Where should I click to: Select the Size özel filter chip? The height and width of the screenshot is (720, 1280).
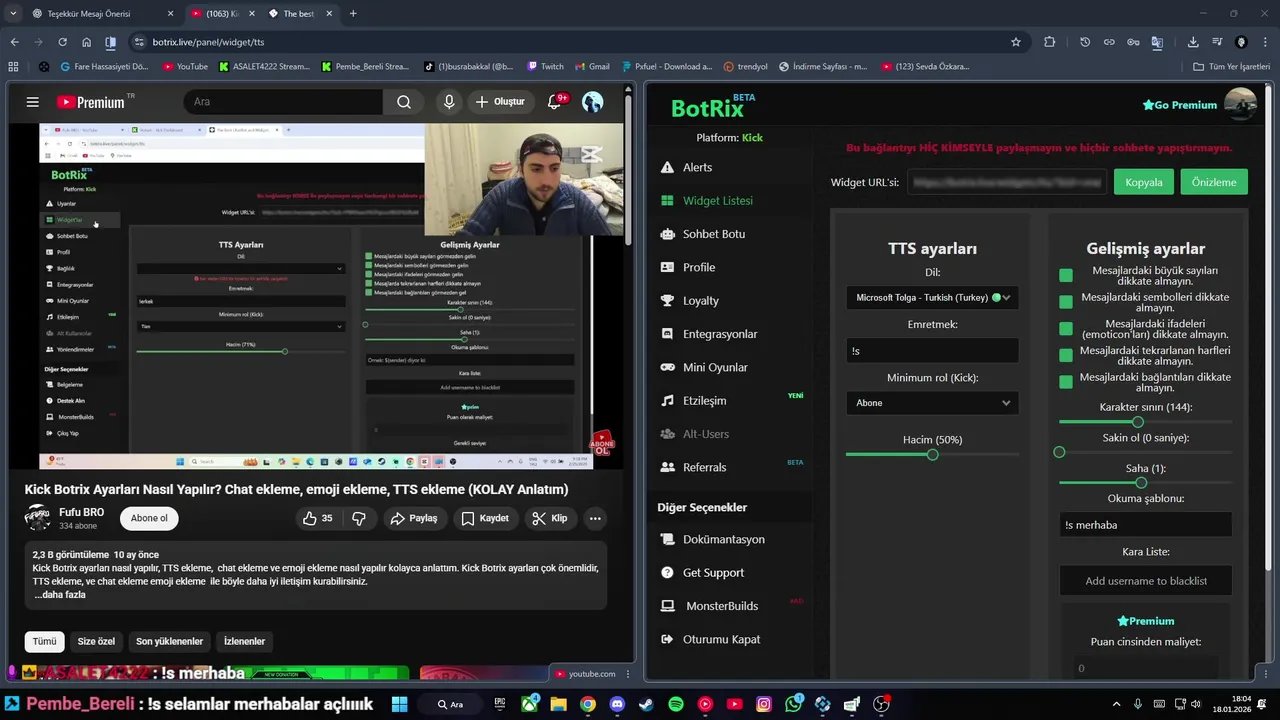[96, 641]
